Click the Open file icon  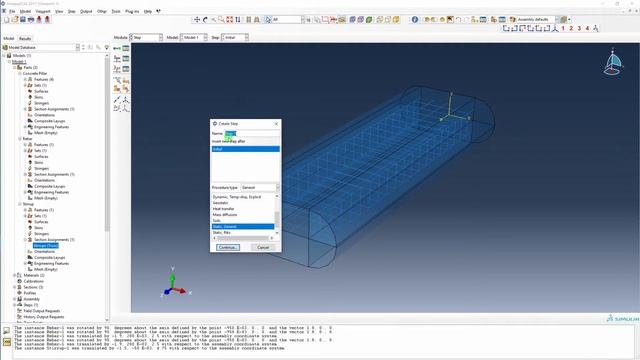tap(15, 19)
